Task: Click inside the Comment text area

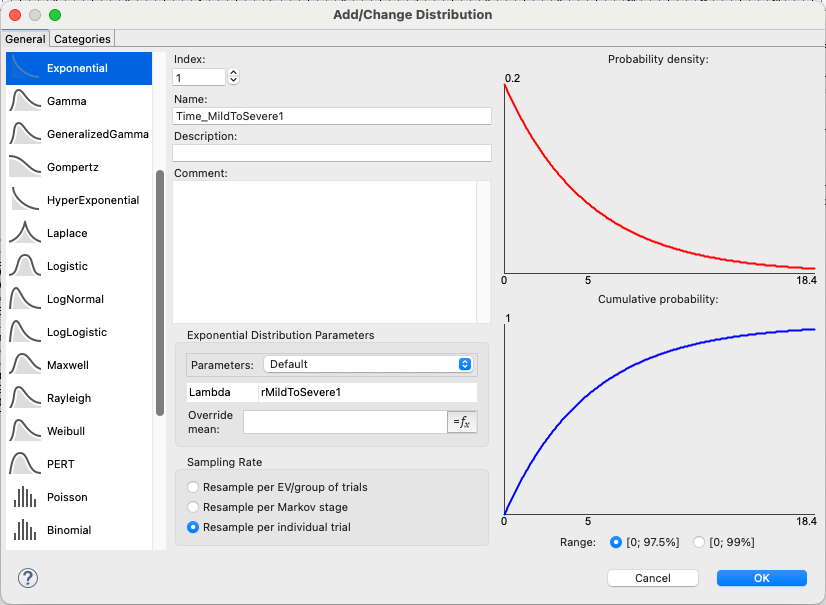Action: click(x=324, y=252)
